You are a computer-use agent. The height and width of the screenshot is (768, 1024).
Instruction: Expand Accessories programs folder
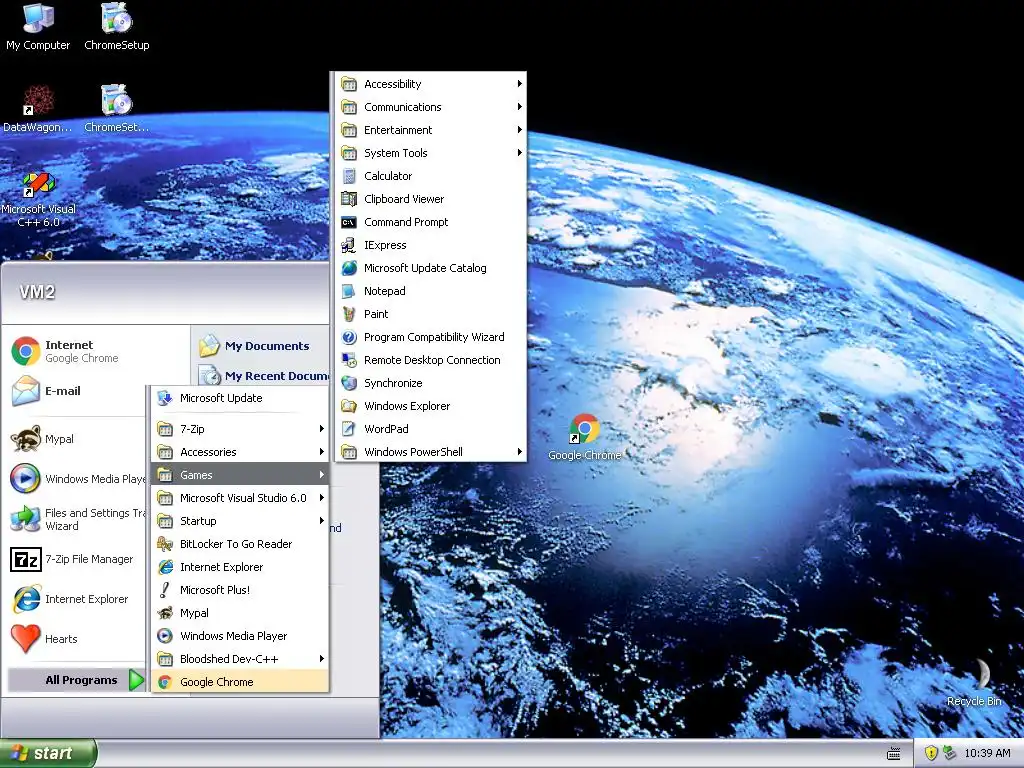coord(240,452)
